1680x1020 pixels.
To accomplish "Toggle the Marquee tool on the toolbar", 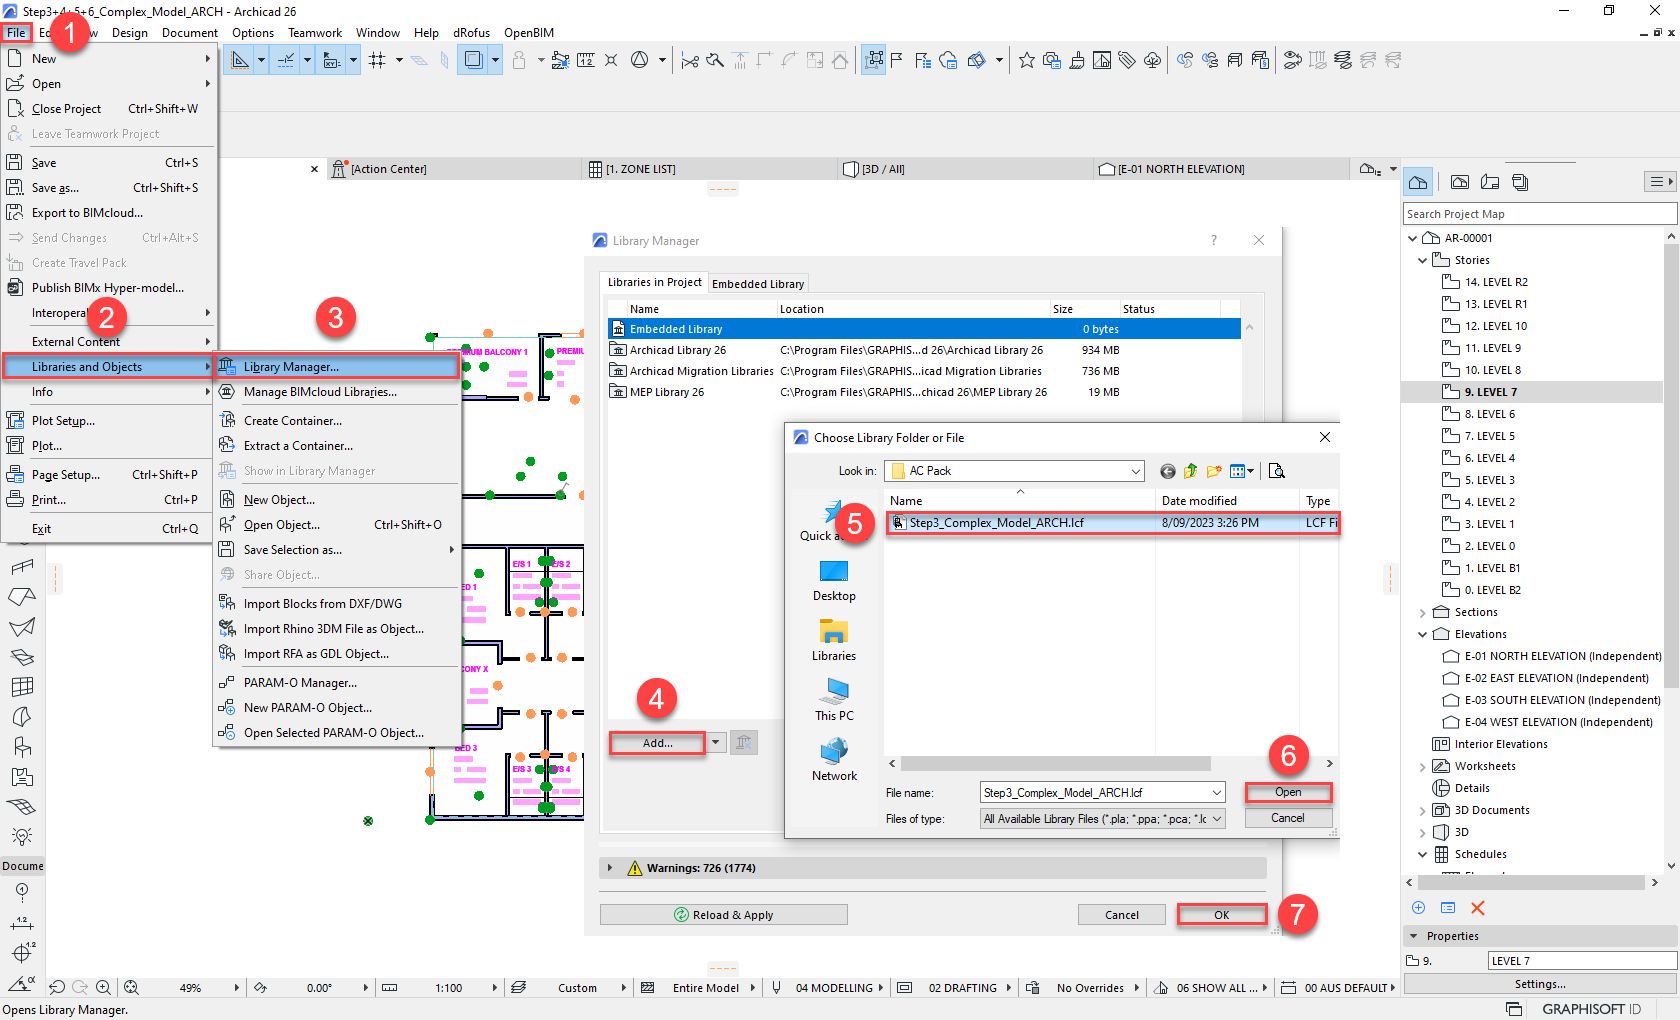I will click(873, 60).
